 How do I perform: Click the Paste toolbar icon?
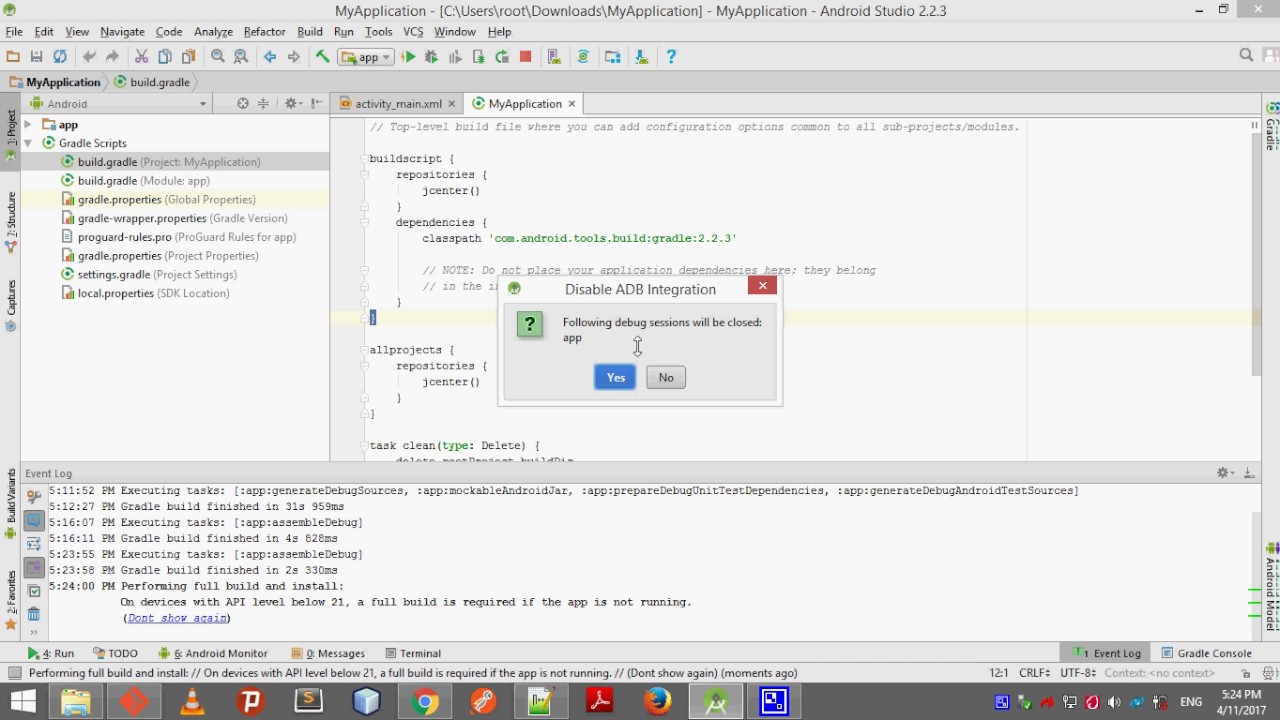tap(188, 57)
